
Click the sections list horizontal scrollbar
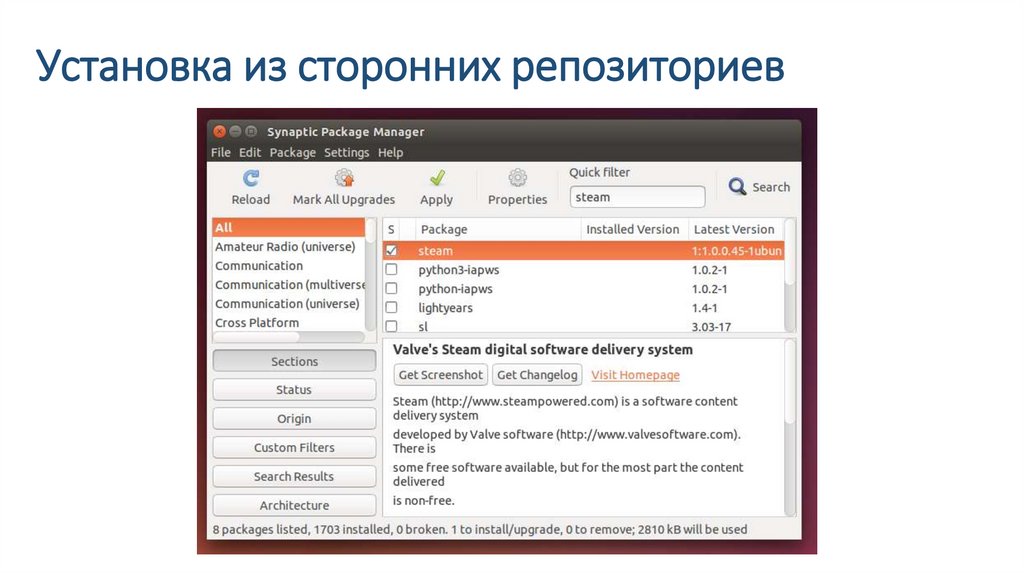click(288, 337)
